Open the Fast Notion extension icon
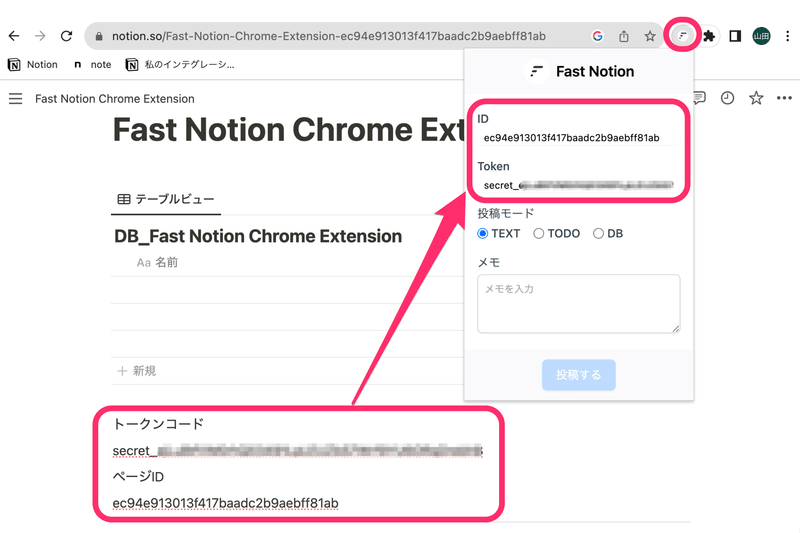 click(682, 36)
